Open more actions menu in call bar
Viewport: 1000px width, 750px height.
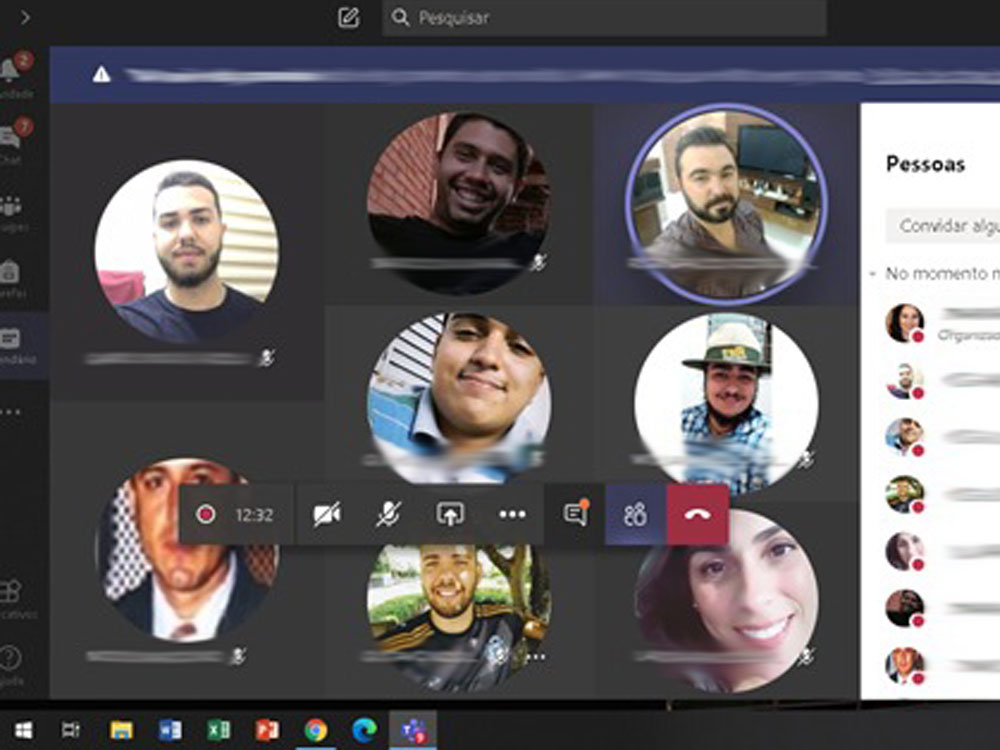(513, 514)
